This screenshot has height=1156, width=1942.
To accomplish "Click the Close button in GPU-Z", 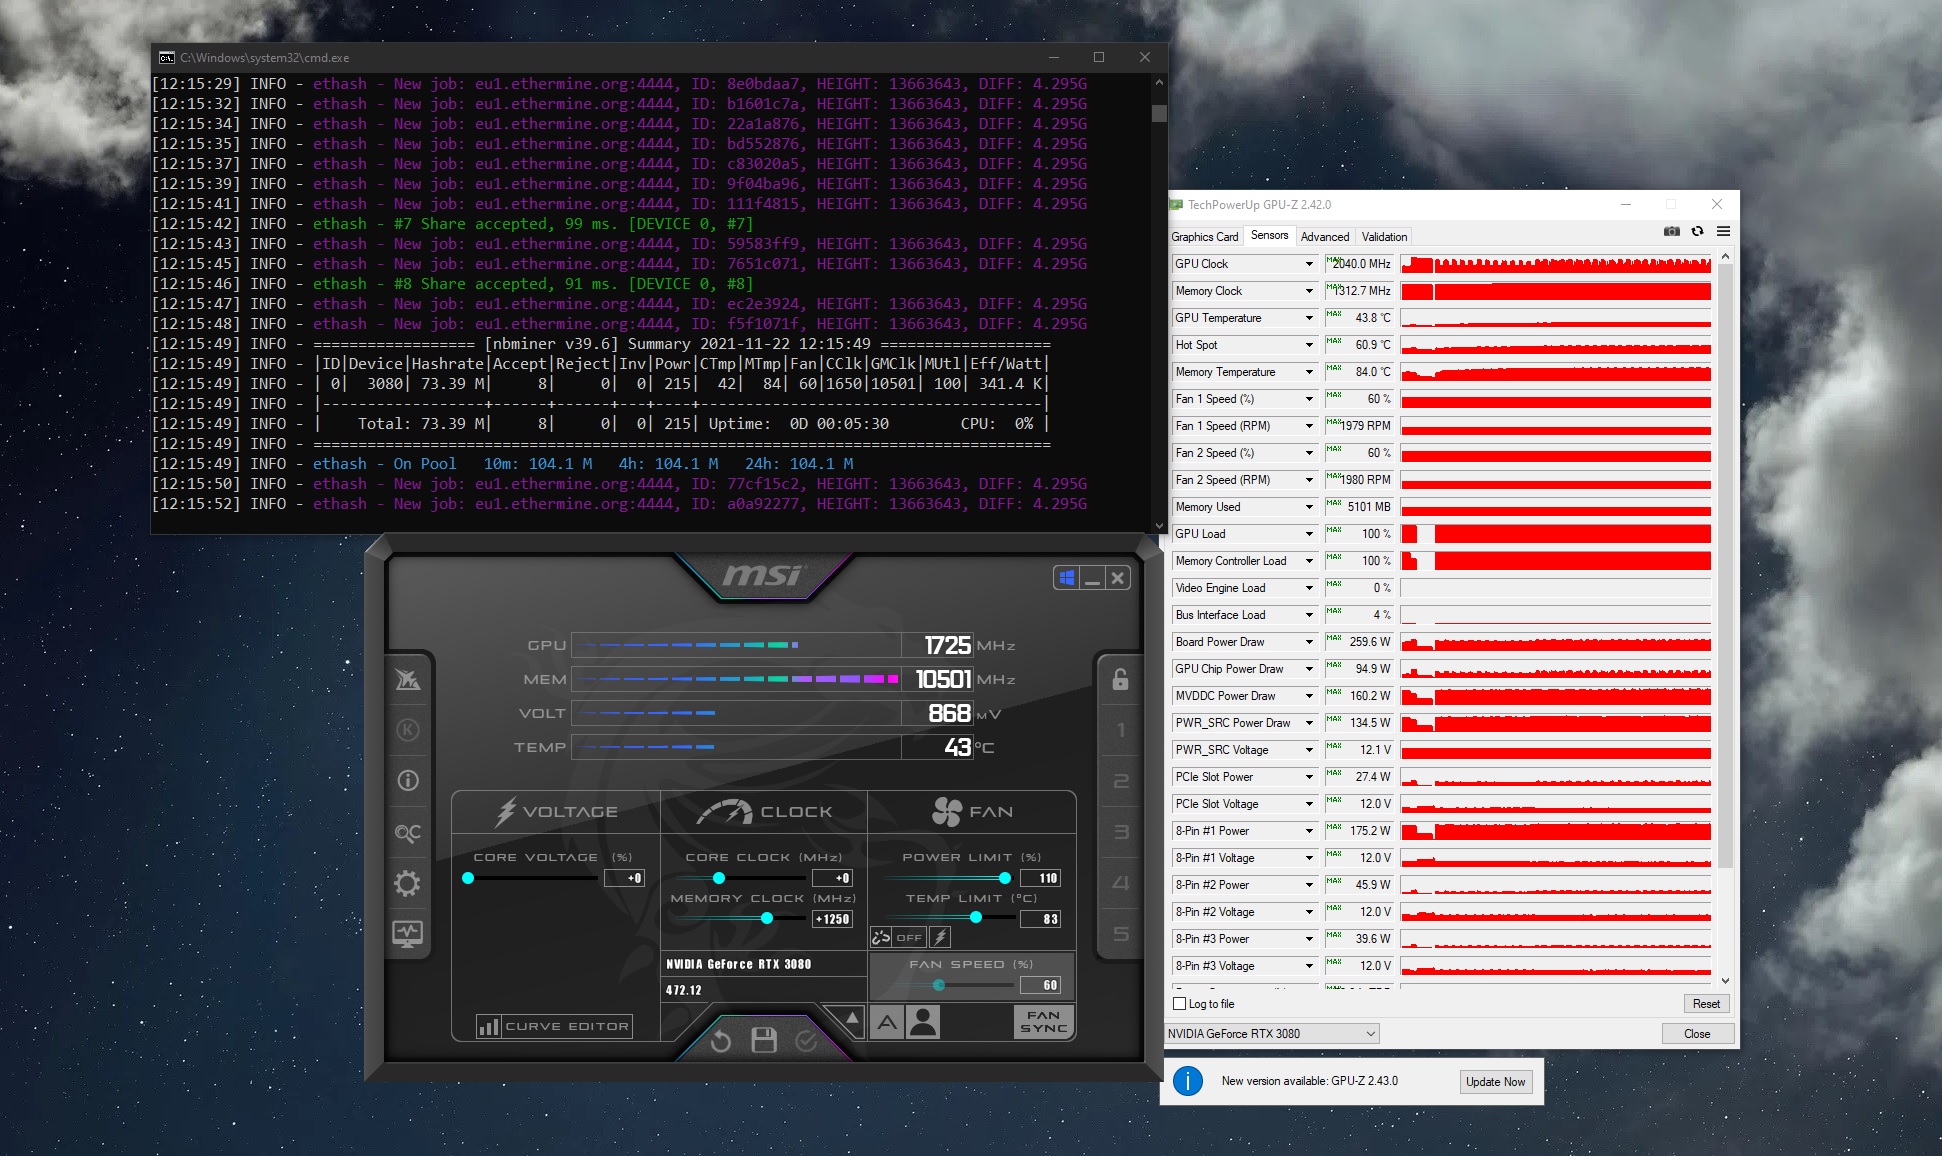I will 1697,1034.
